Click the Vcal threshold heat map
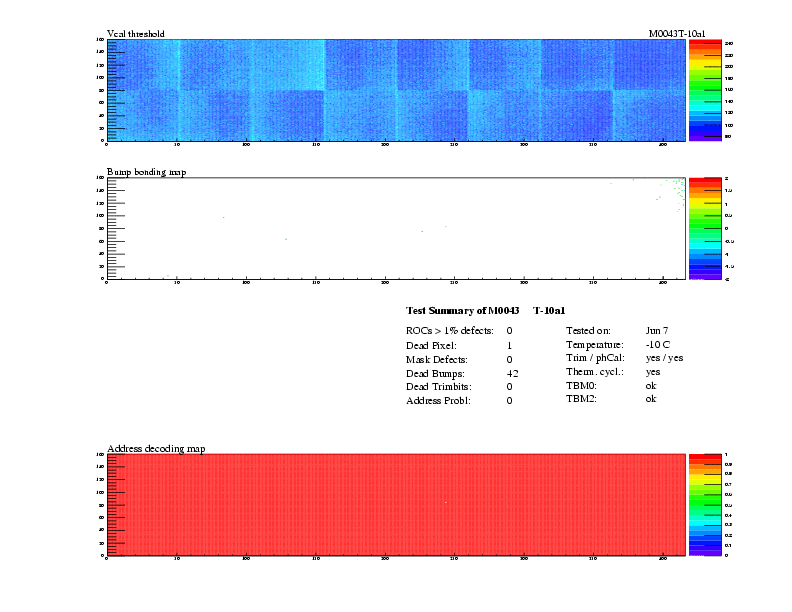This screenshot has width=792, height=612. [396, 90]
